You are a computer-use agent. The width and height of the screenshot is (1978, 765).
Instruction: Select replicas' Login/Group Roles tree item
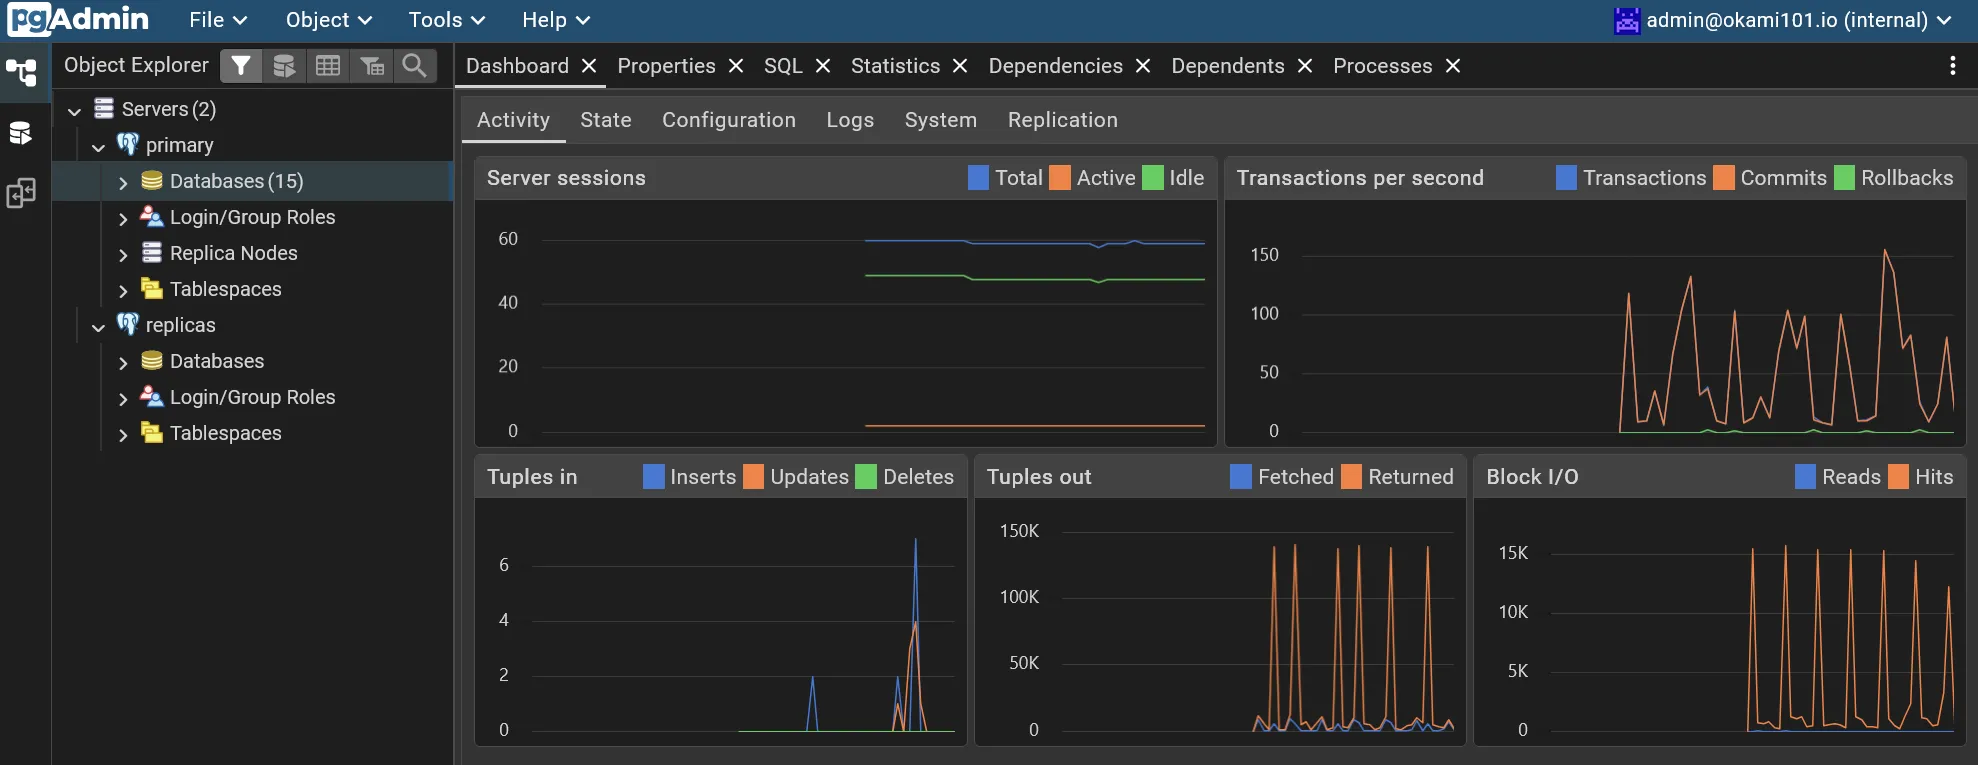[253, 397]
